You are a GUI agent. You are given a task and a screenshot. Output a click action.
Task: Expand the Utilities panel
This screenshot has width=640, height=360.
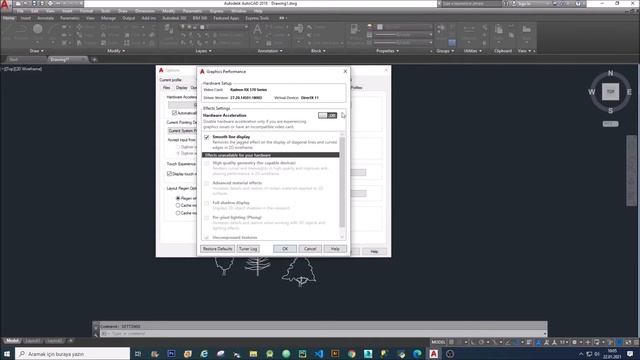473,51
